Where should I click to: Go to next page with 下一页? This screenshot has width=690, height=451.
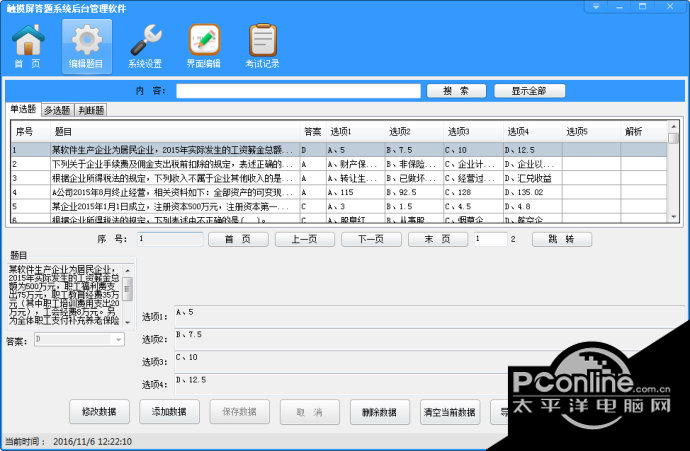click(x=371, y=240)
